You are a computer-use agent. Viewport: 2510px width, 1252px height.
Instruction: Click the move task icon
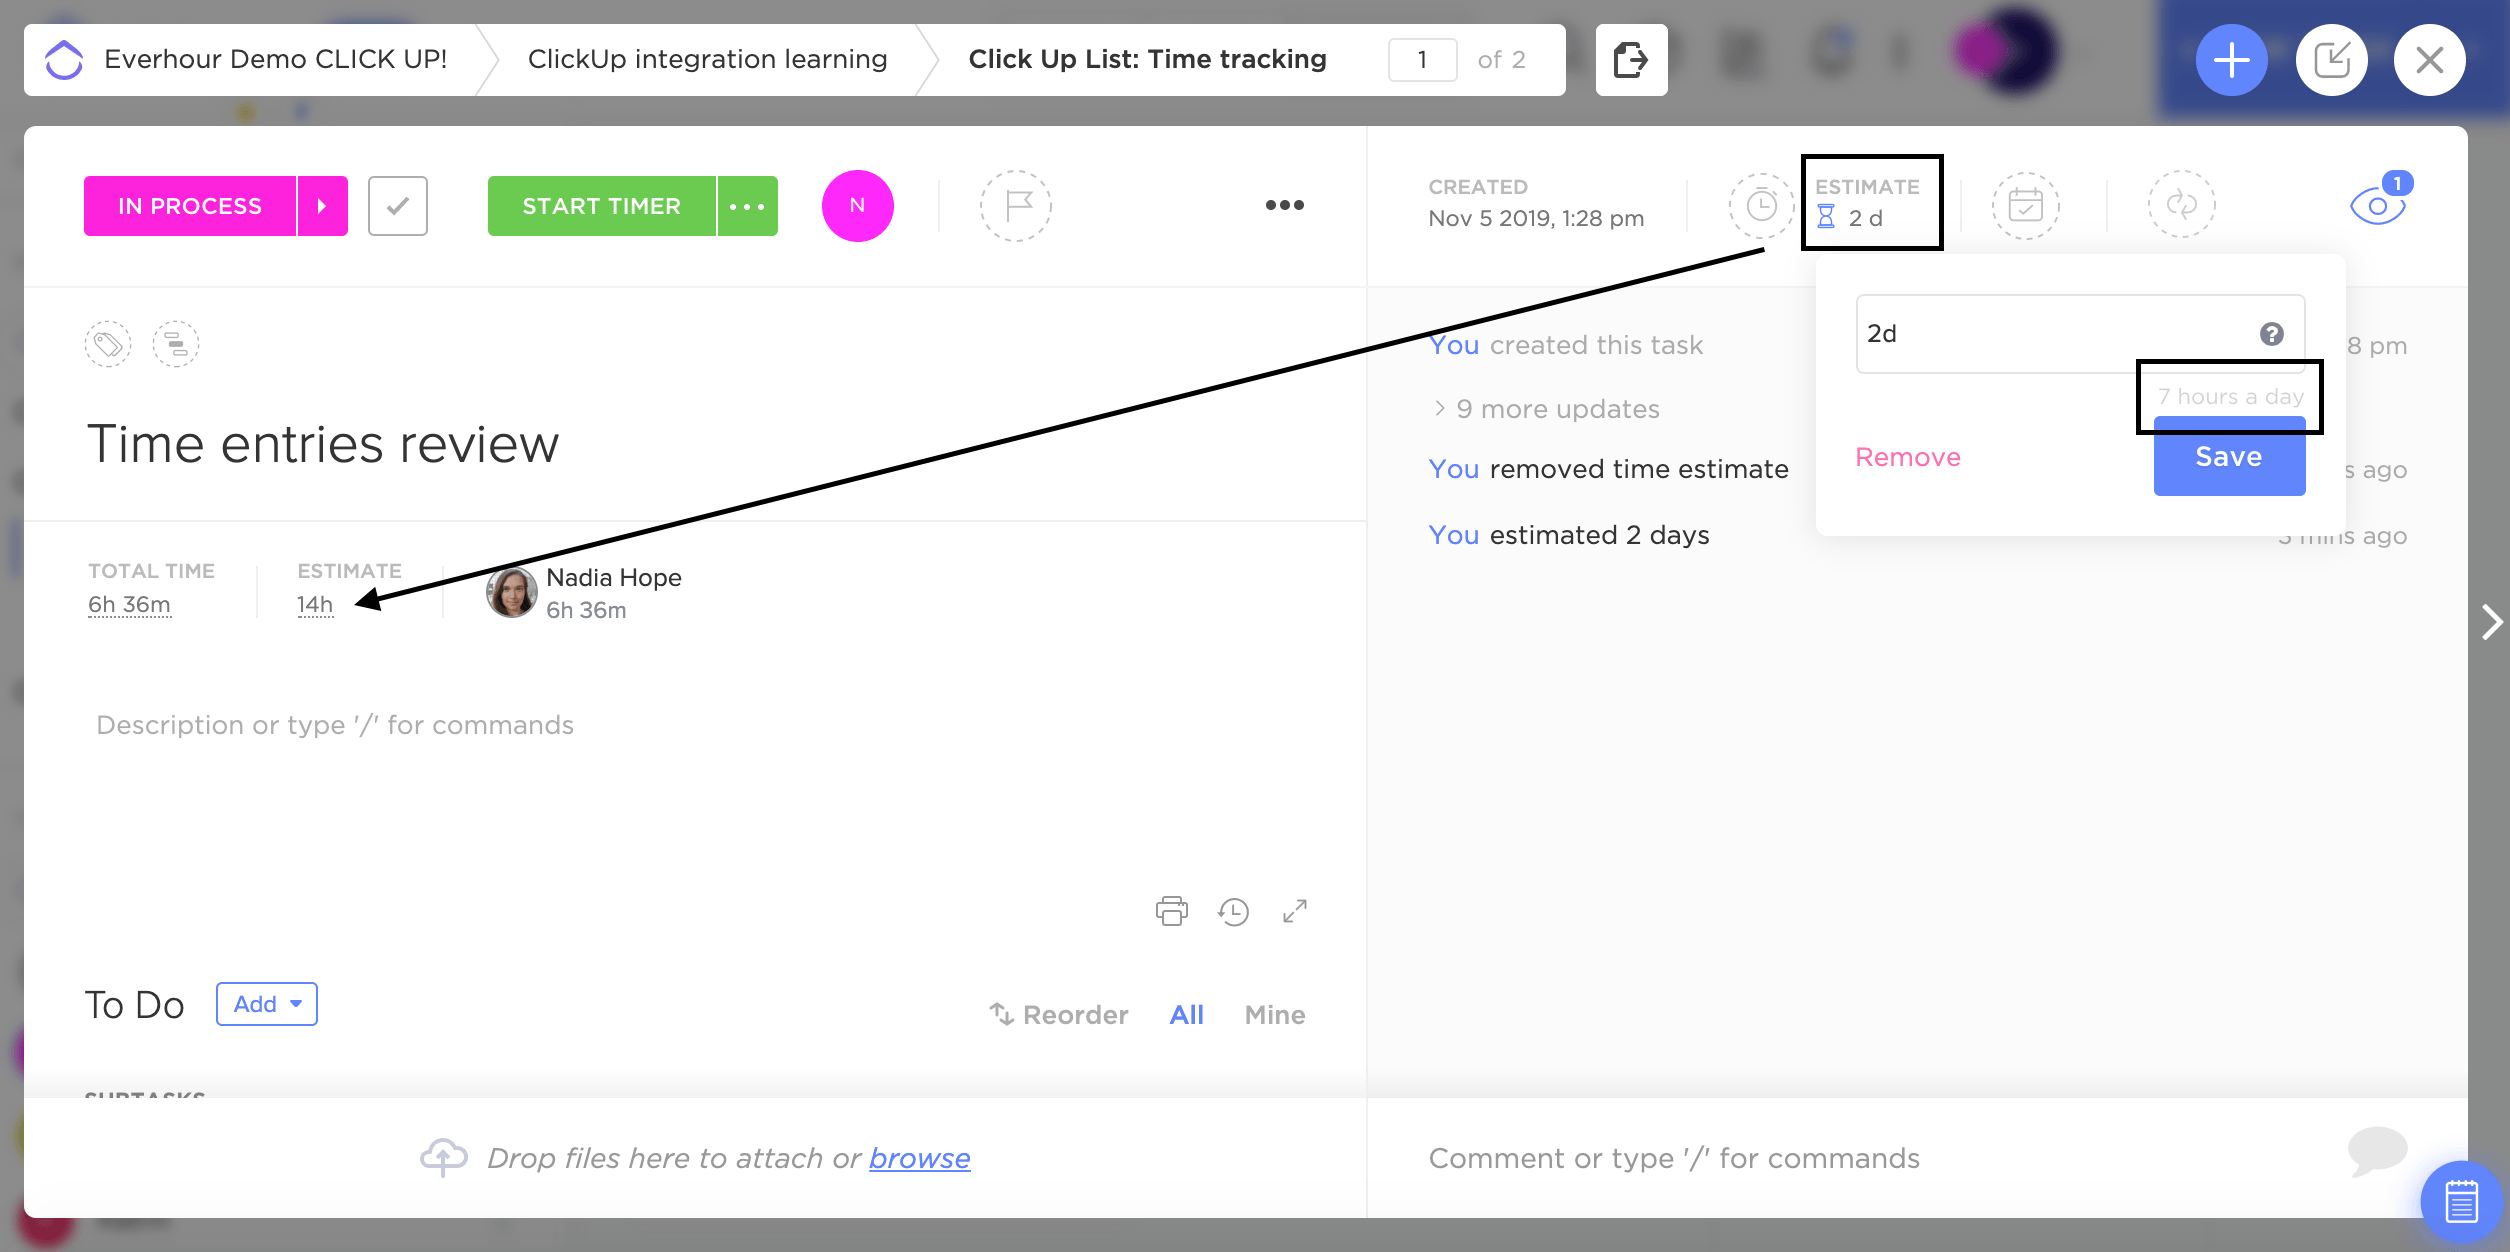point(1631,60)
